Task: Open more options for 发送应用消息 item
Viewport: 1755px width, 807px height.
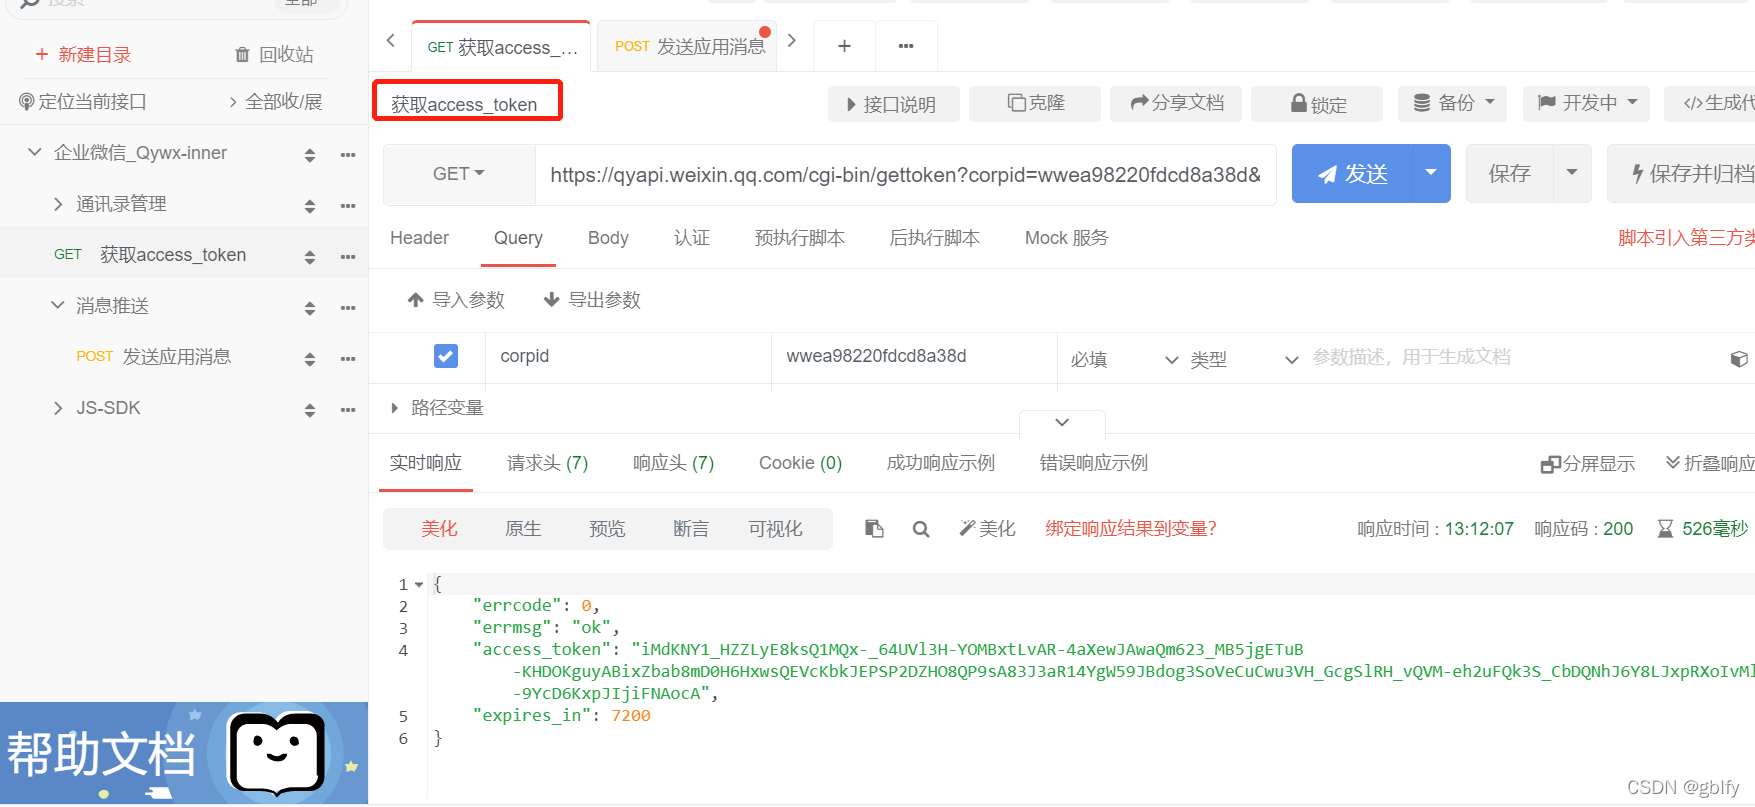Action: (348, 358)
